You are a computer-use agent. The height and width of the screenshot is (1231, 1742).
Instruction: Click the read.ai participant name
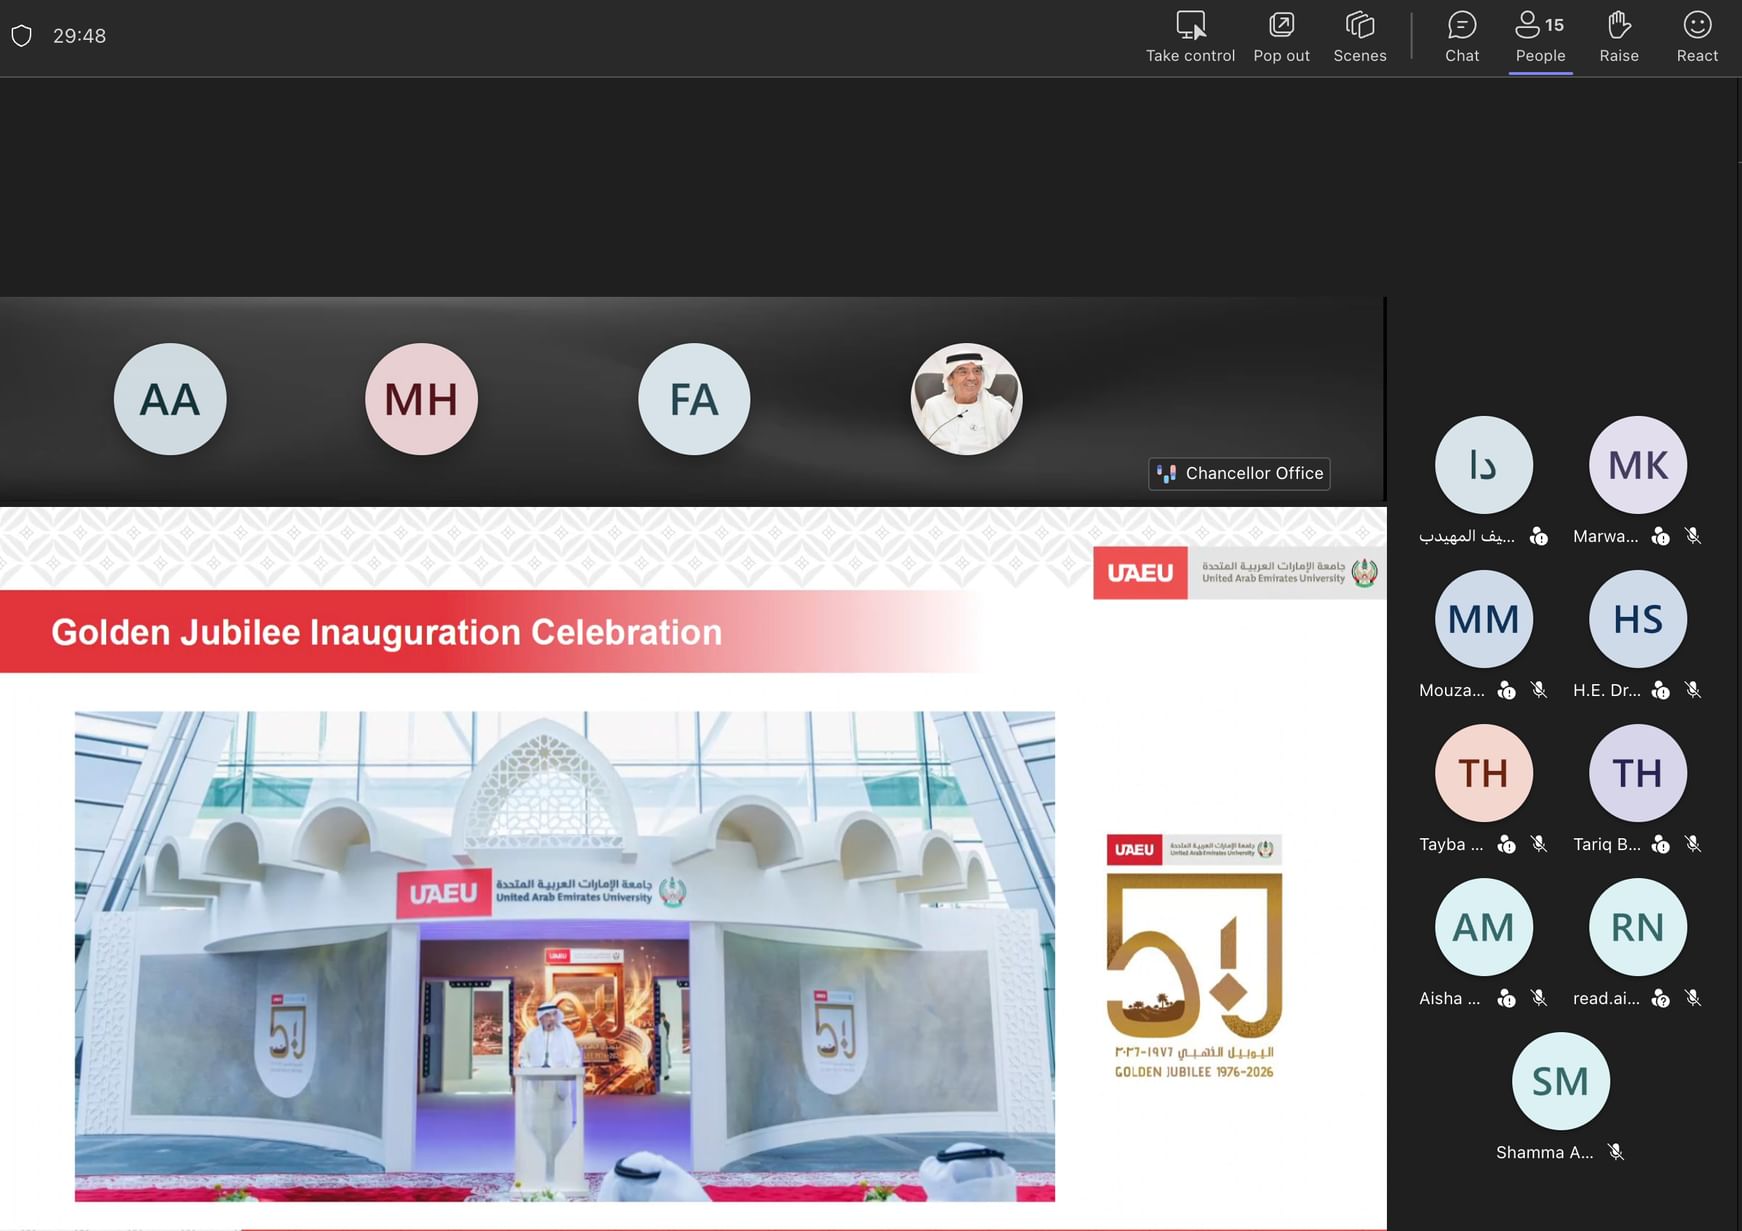click(1605, 998)
